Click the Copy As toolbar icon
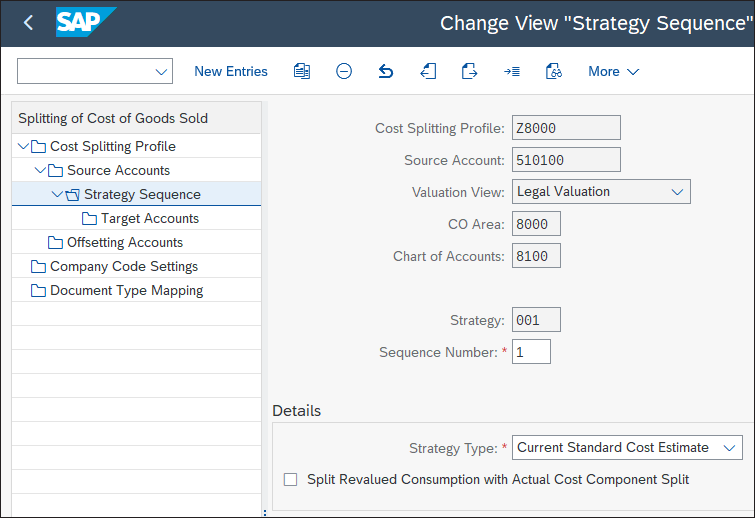The width and height of the screenshot is (755, 518). [x=302, y=71]
